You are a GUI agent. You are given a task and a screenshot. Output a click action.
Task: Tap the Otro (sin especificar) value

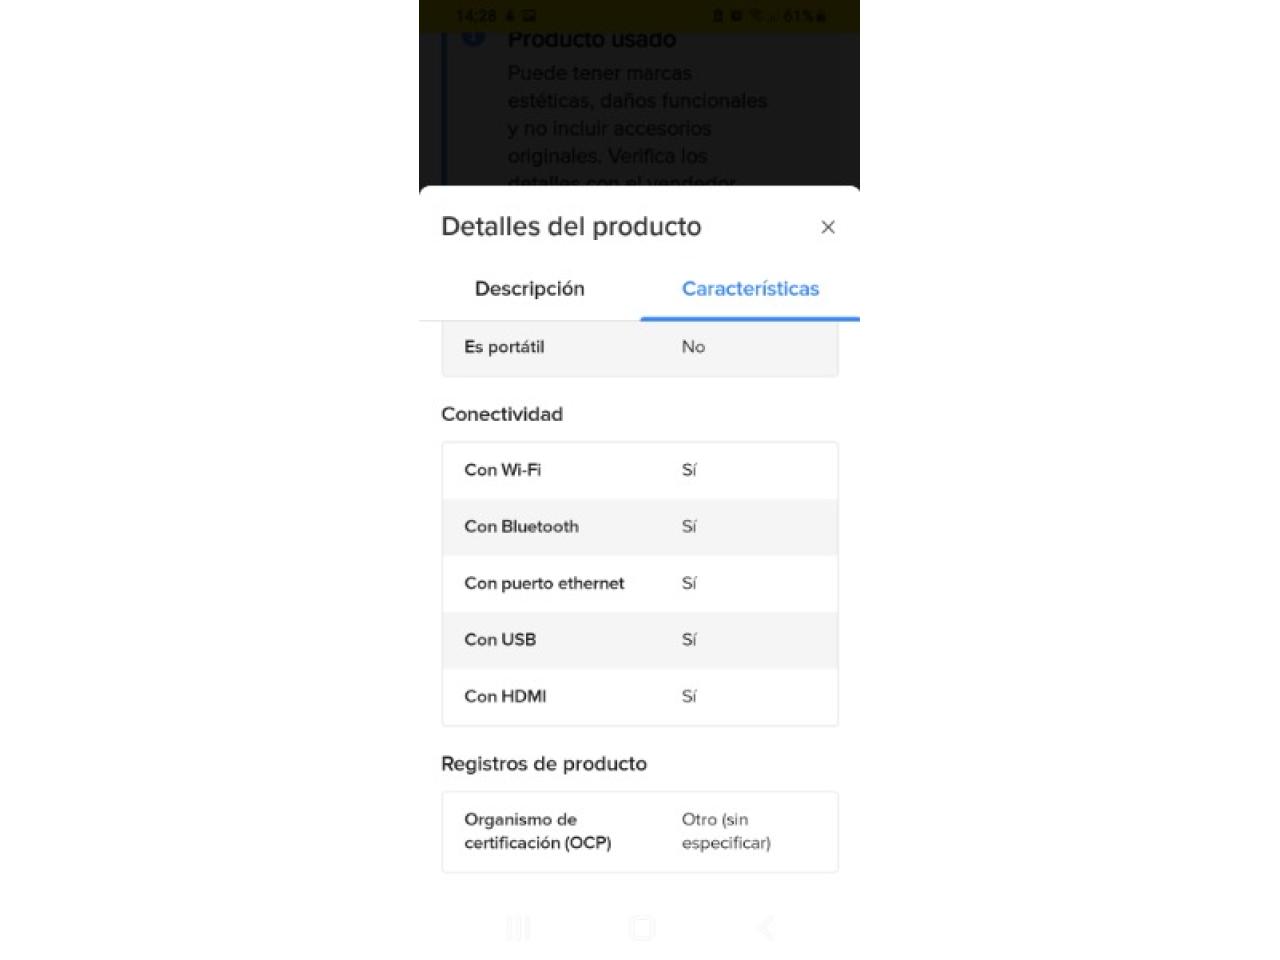(x=726, y=831)
